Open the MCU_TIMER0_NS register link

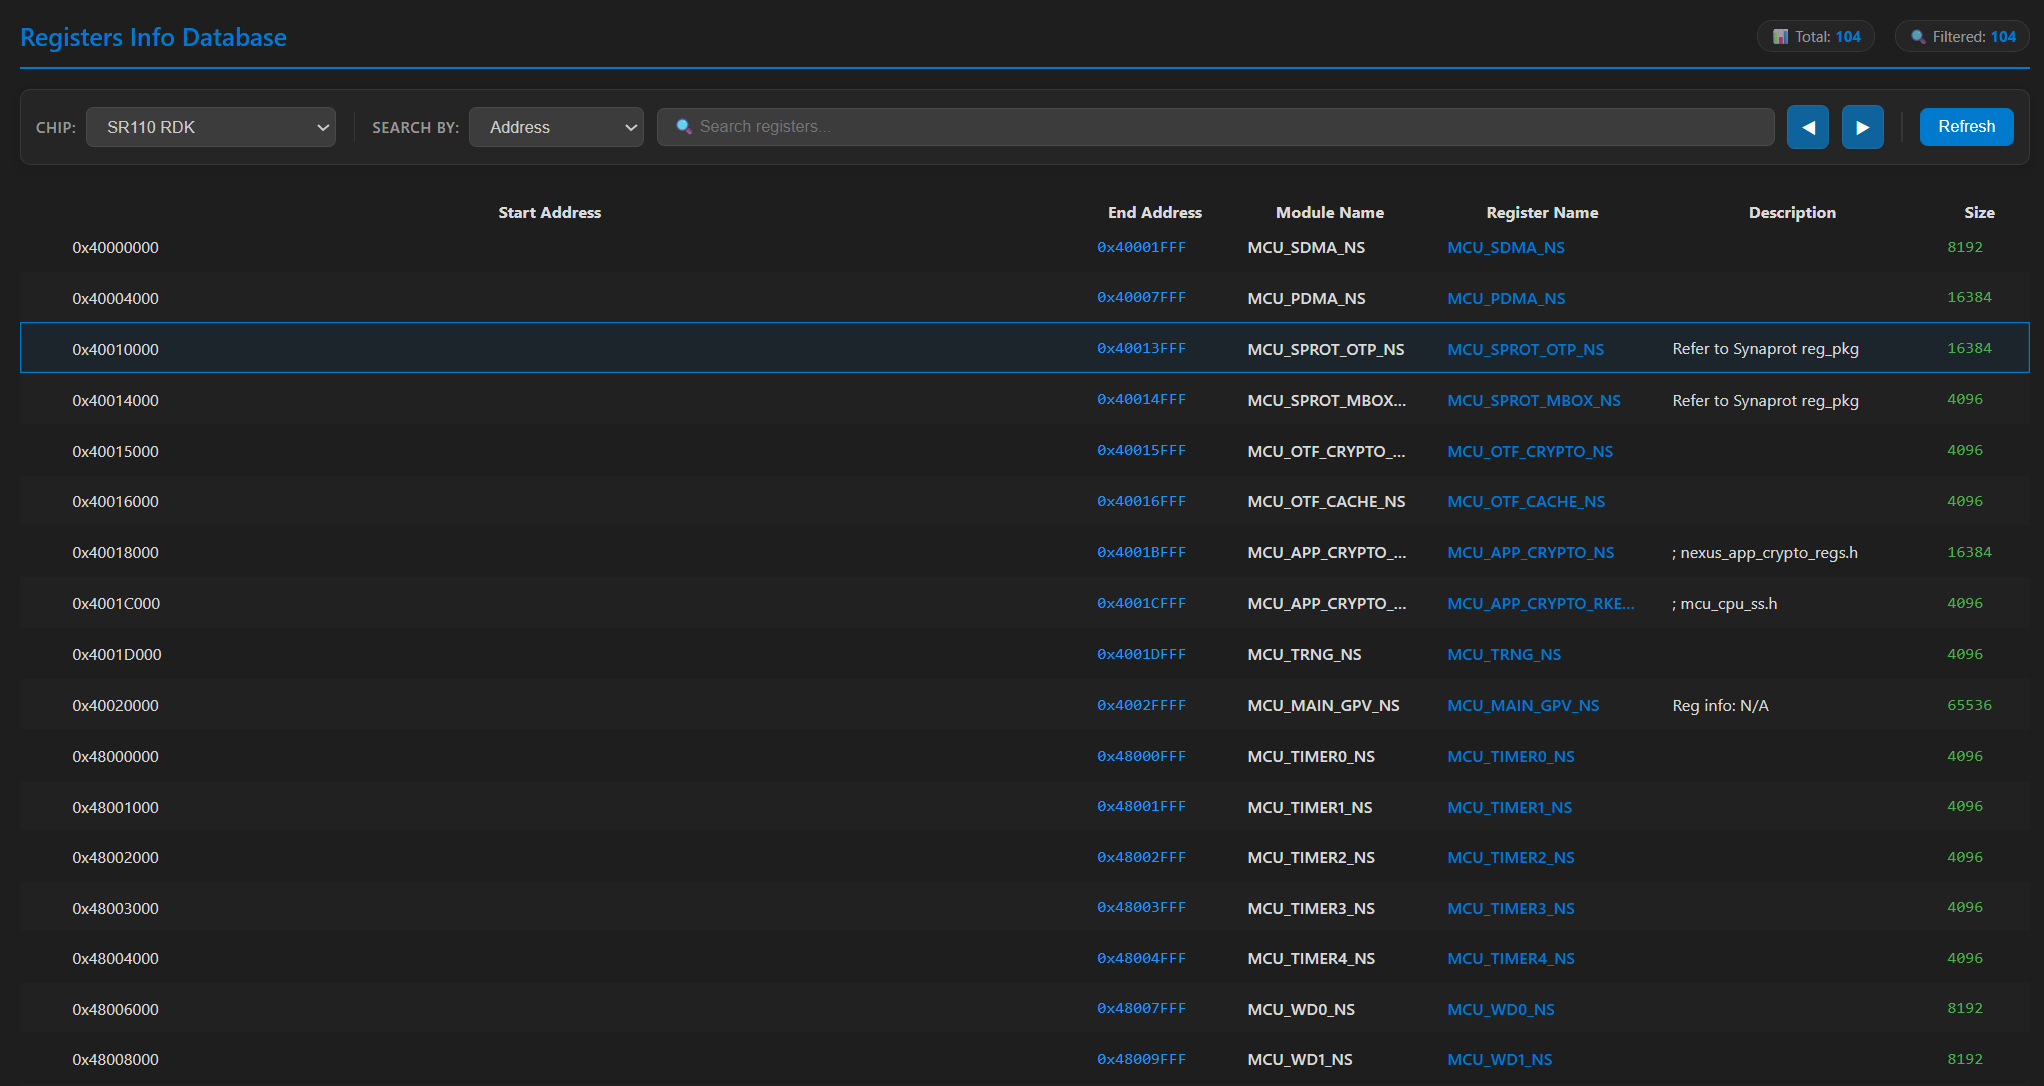click(1510, 756)
